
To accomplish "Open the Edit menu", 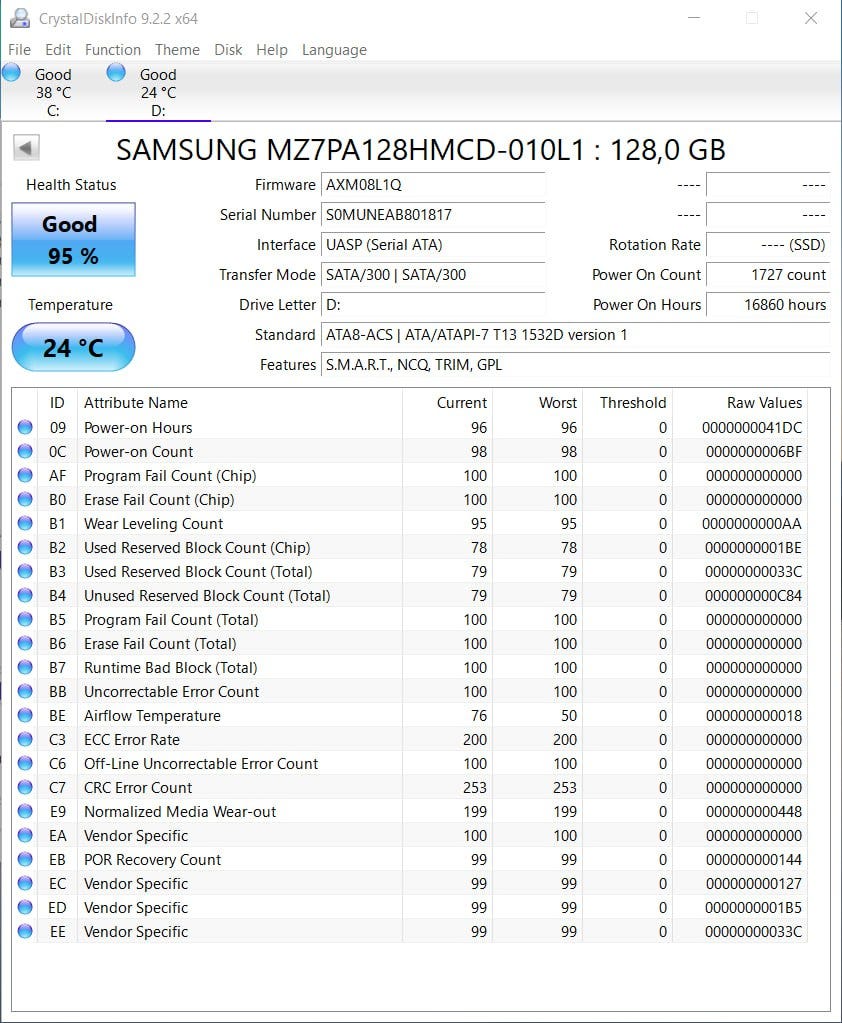I will click(x=57, y=50).
